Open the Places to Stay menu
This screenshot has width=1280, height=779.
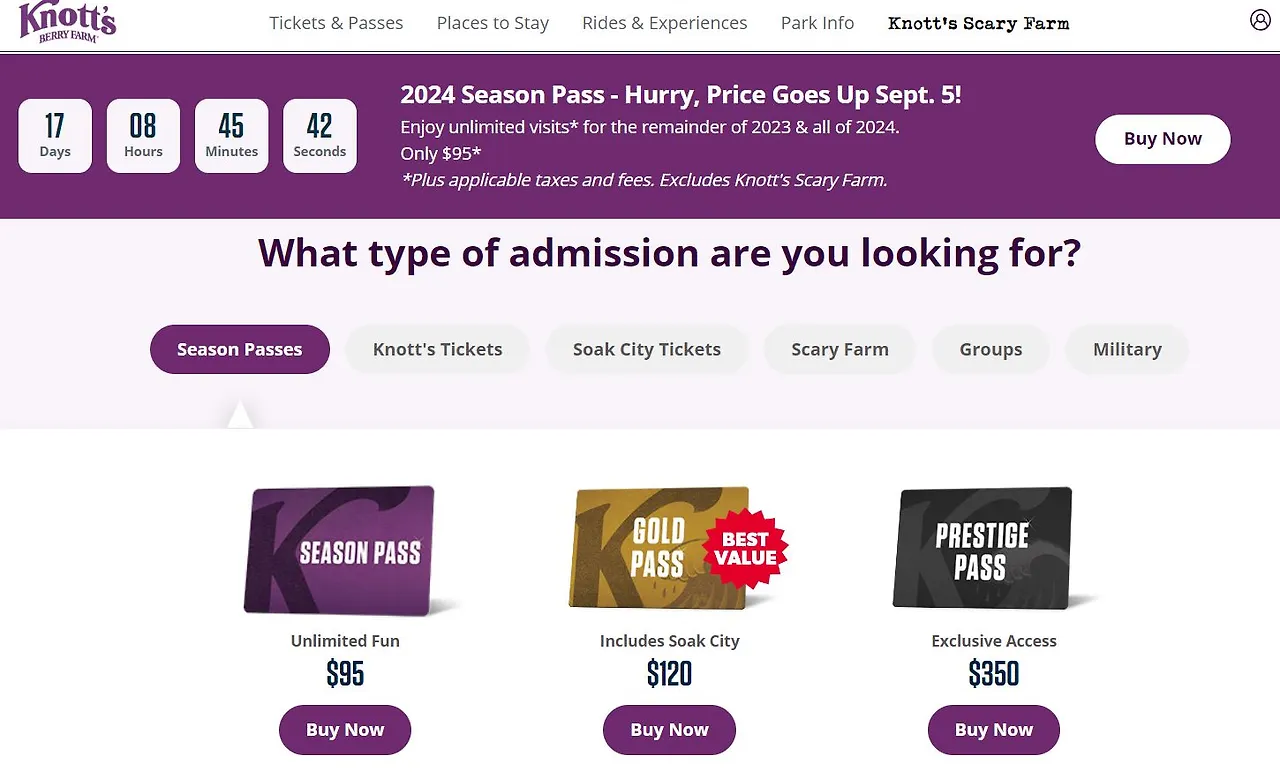tap(492, 22)
